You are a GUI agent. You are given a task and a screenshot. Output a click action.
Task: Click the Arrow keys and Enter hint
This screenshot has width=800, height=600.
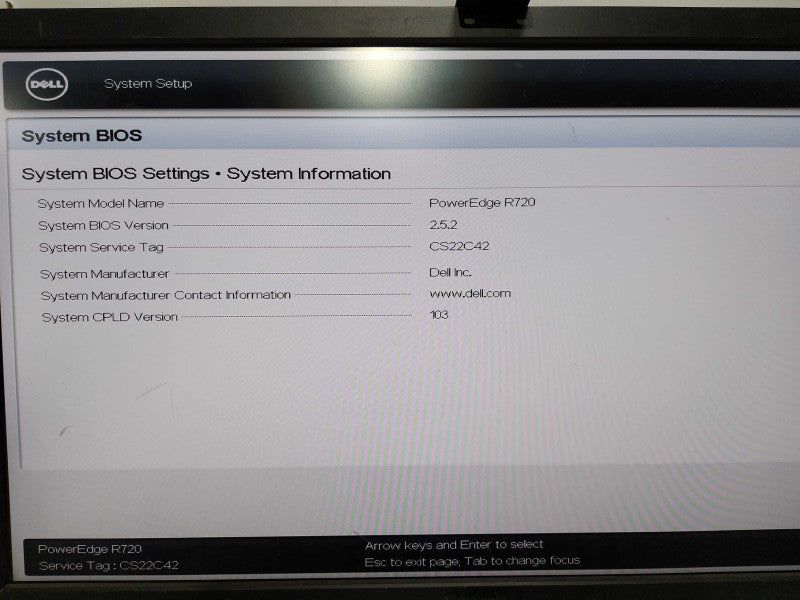click(x=454, y=545)
